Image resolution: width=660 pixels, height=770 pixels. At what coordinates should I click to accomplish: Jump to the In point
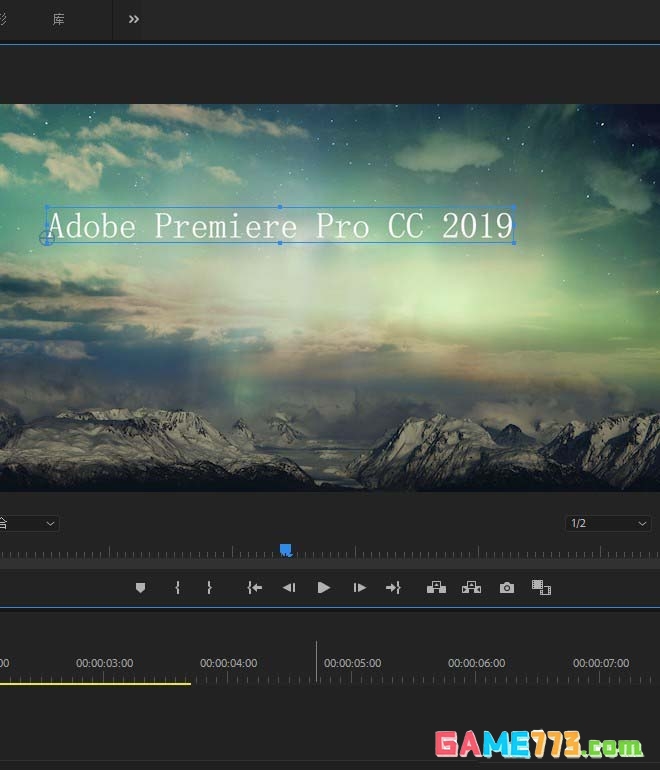pyautogui.click(x=254, y=587)
